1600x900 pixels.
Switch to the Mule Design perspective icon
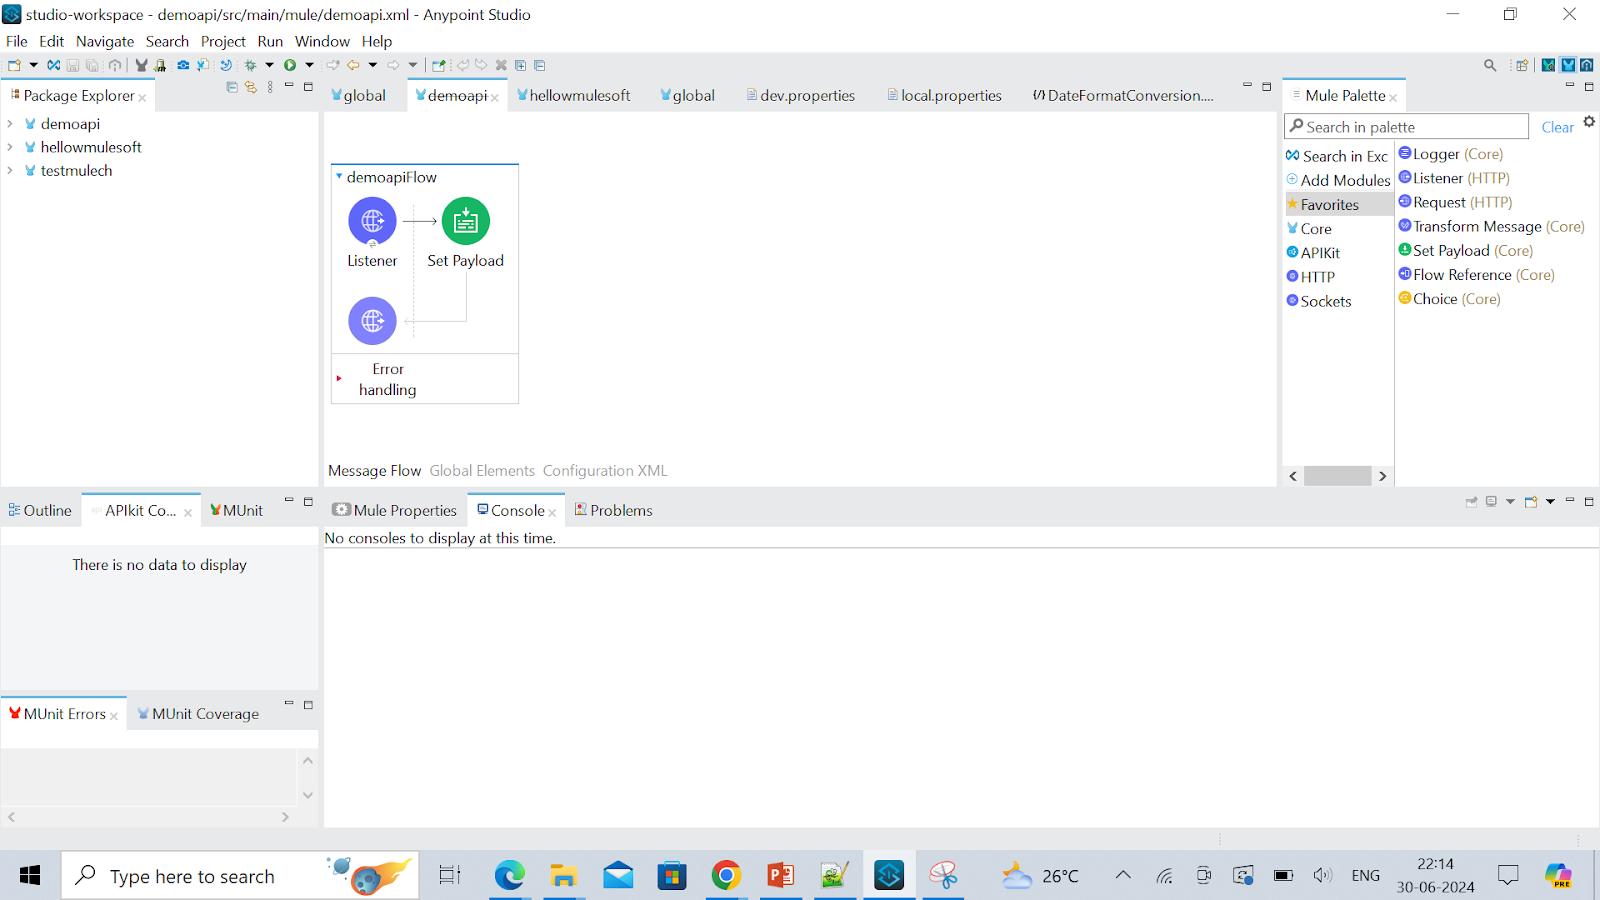(x=1568, y=65)
